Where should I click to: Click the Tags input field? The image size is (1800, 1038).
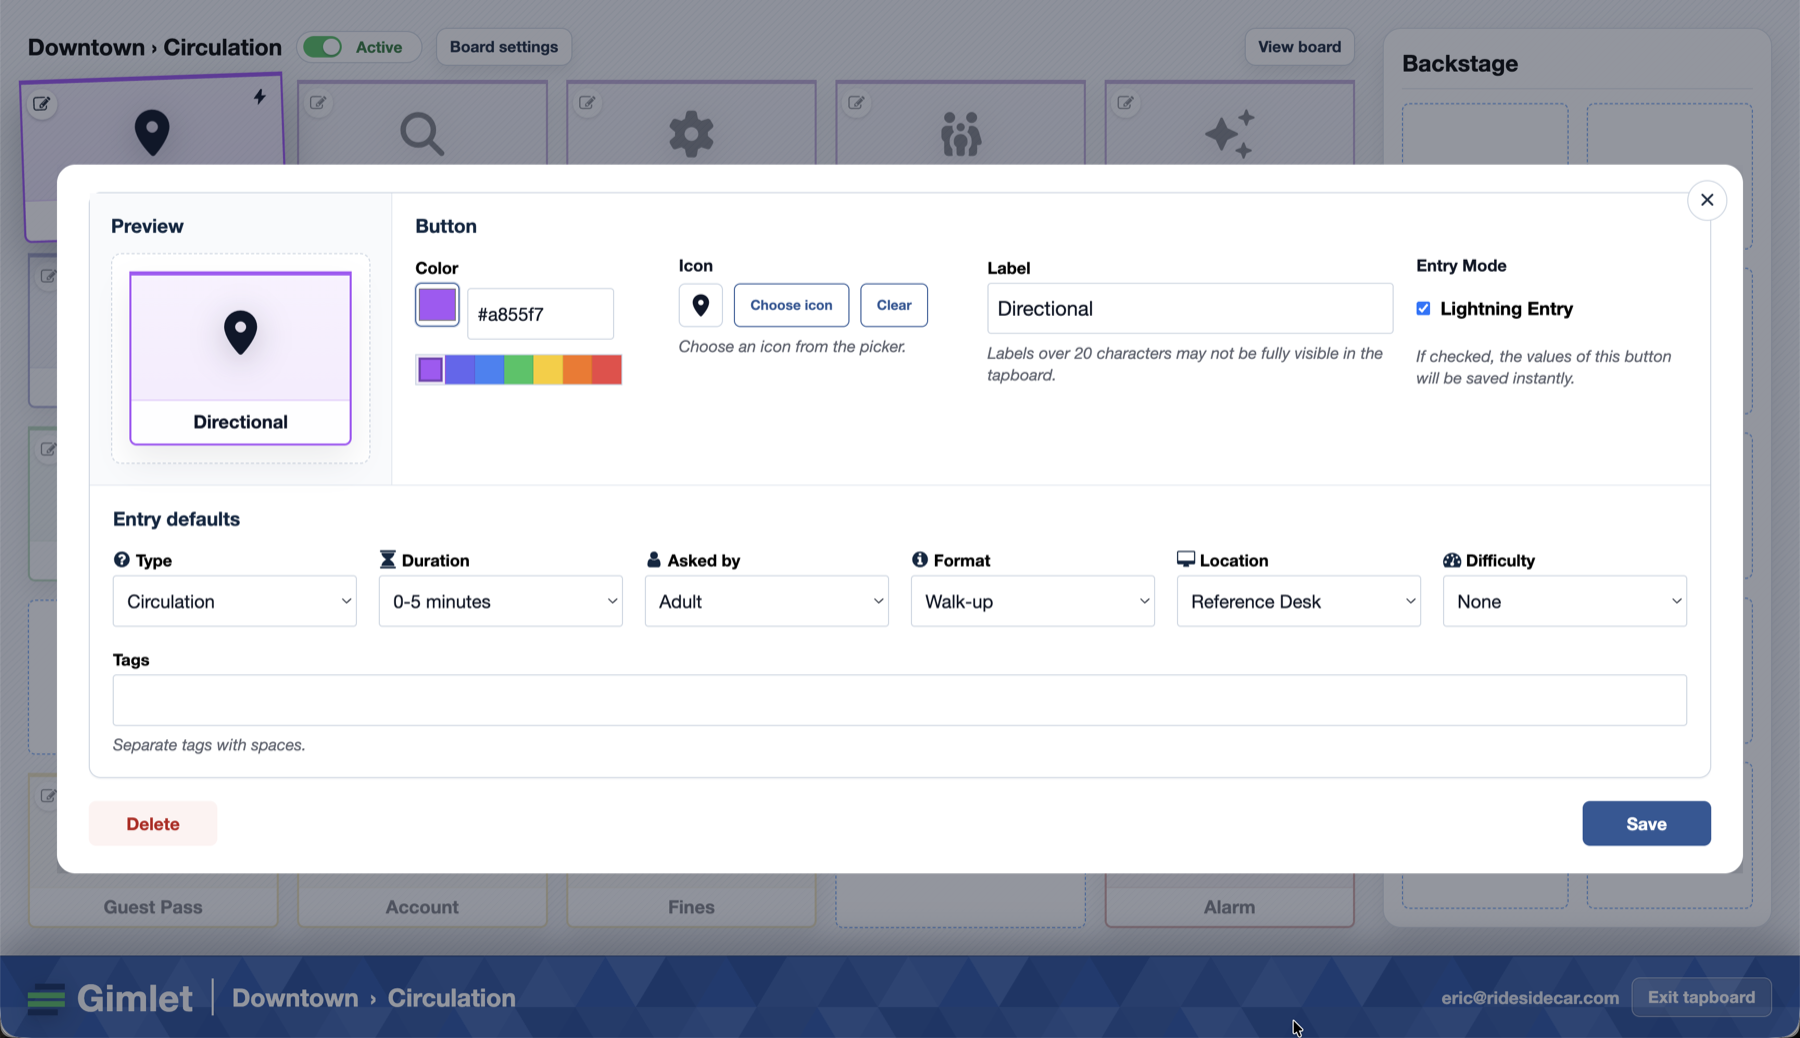click(x=900, y=700)
